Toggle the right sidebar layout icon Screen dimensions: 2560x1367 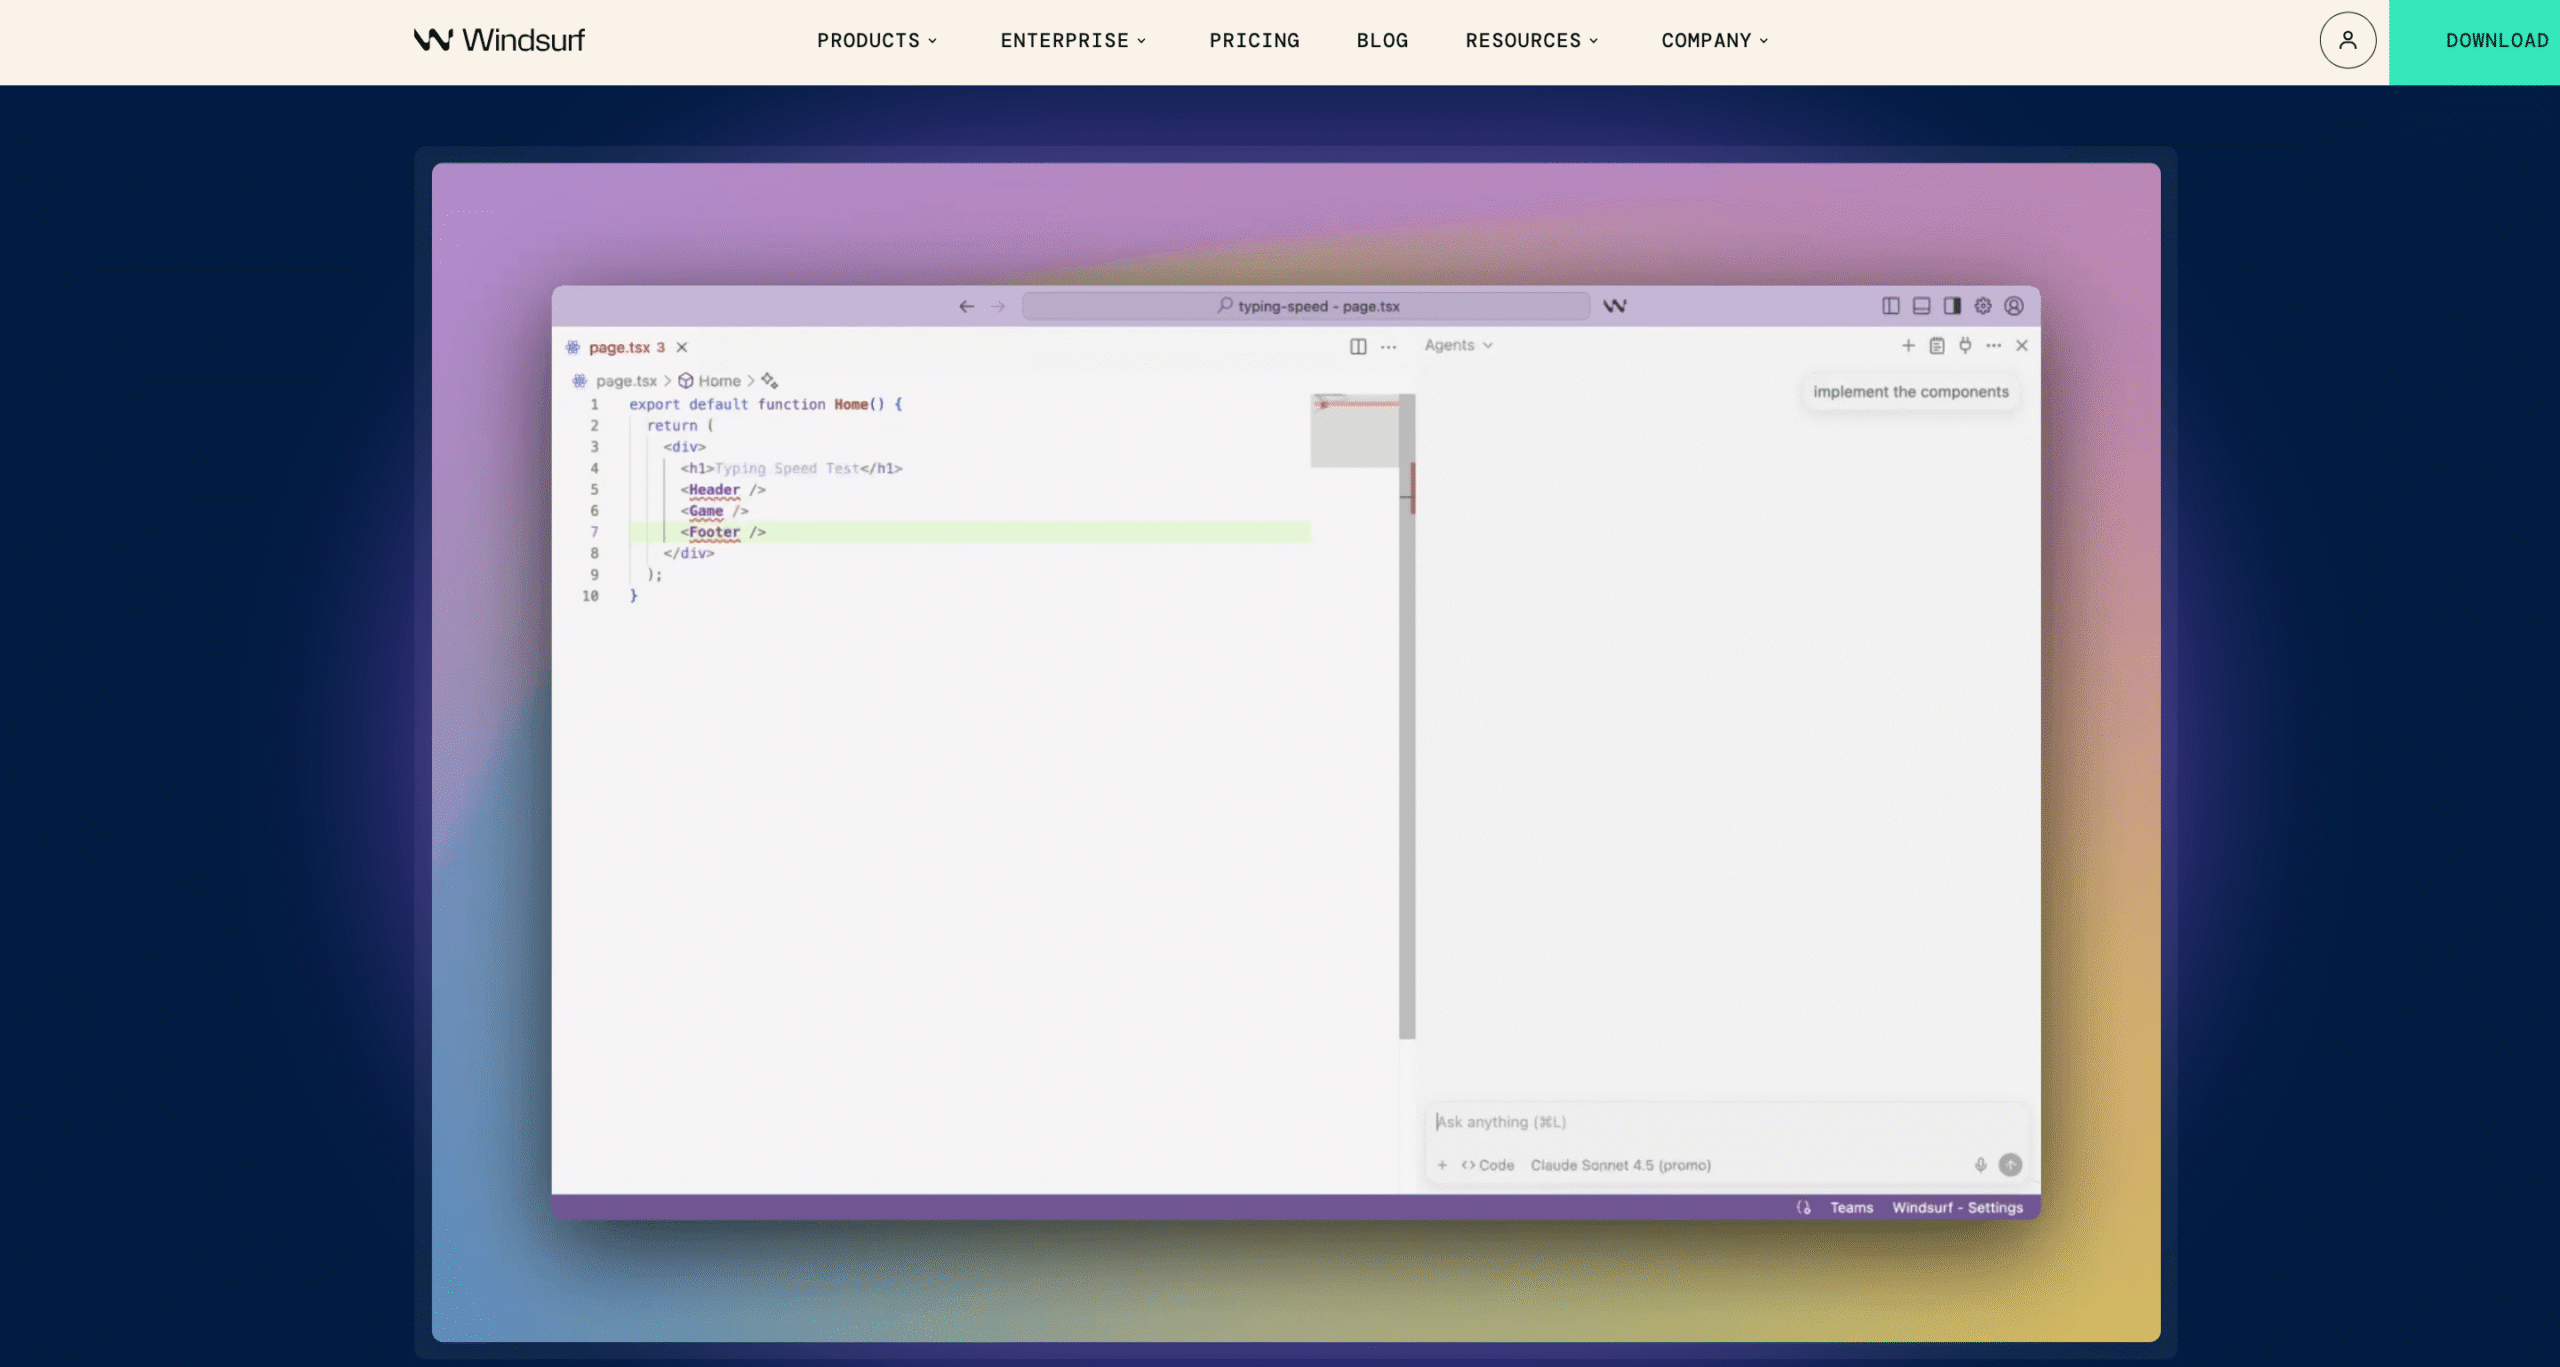1952,306
